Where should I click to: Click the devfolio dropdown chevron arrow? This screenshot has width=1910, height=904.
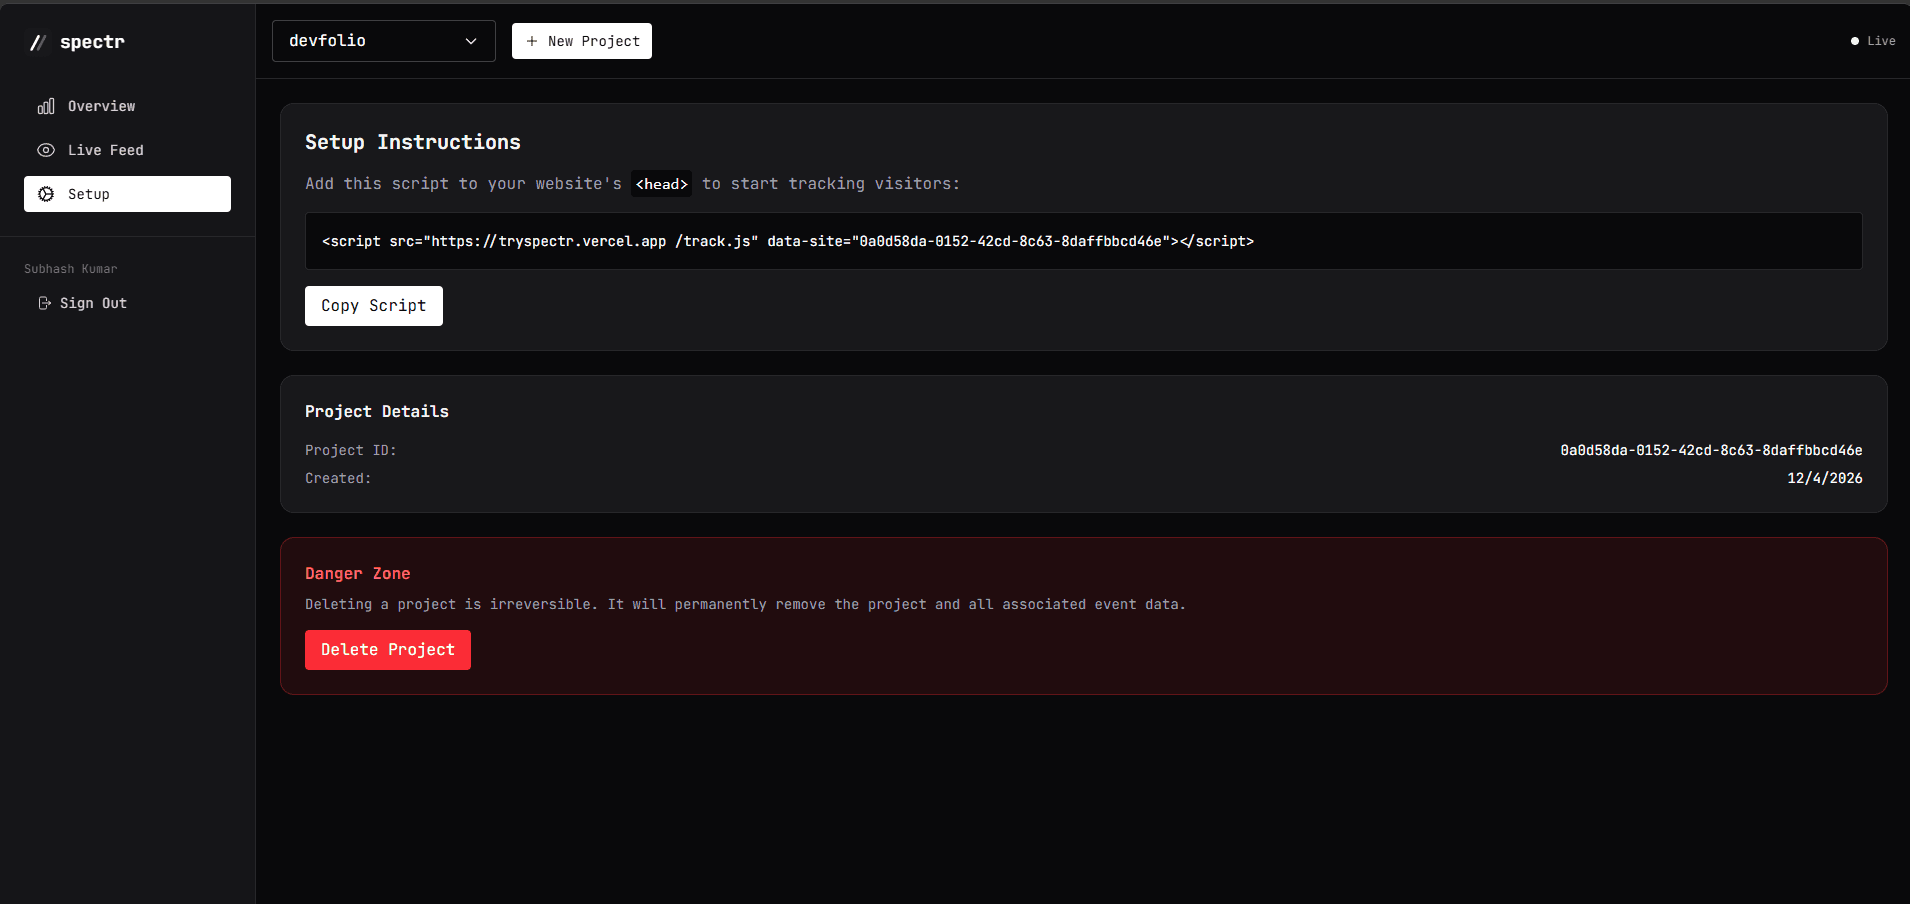click(471, 41)
